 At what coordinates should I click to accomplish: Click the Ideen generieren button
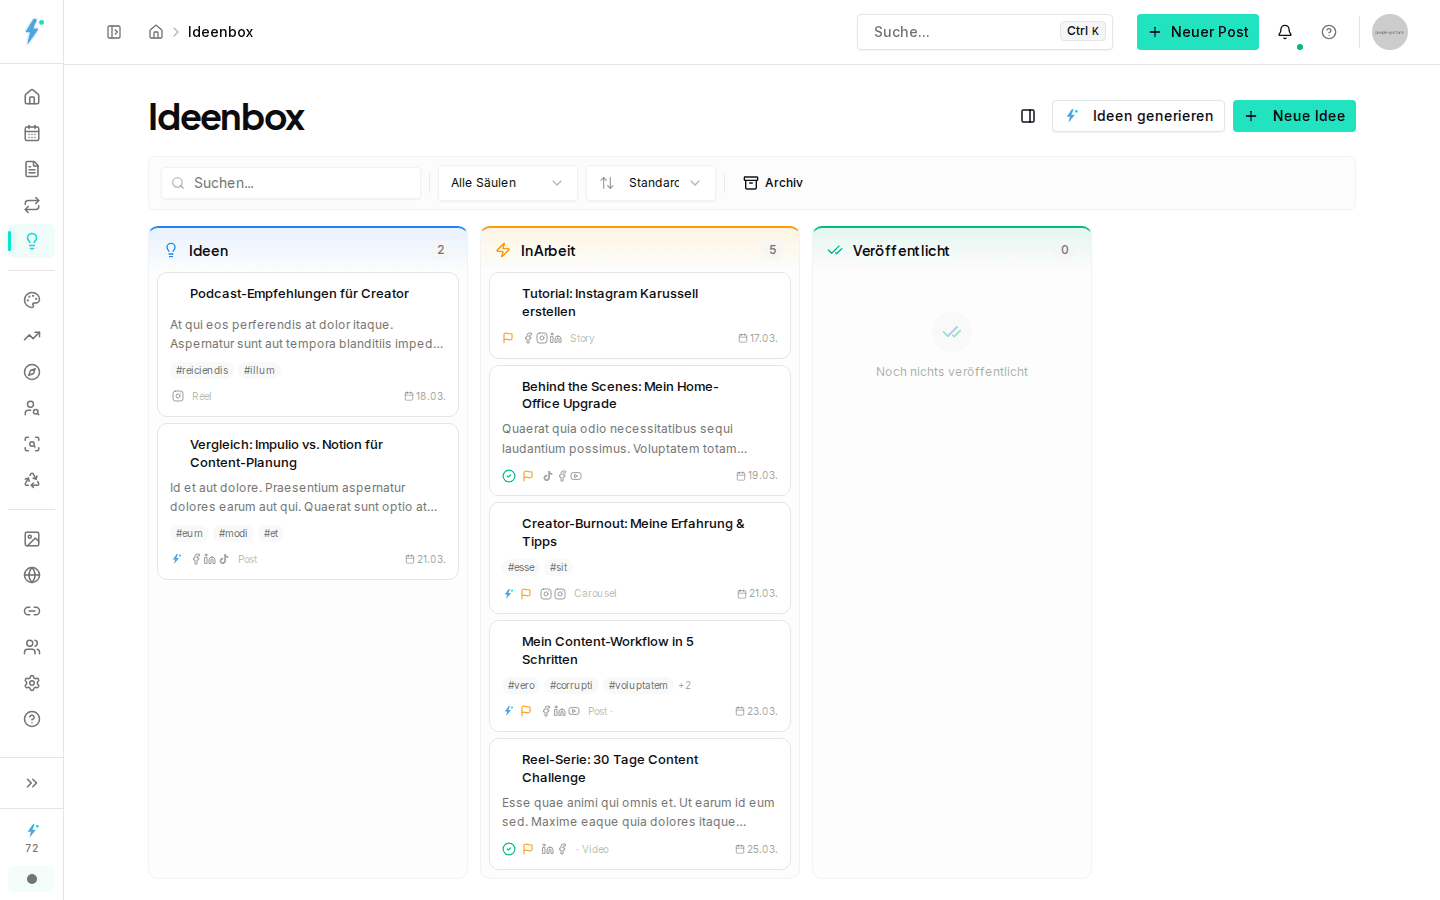tap(1138, 116)
